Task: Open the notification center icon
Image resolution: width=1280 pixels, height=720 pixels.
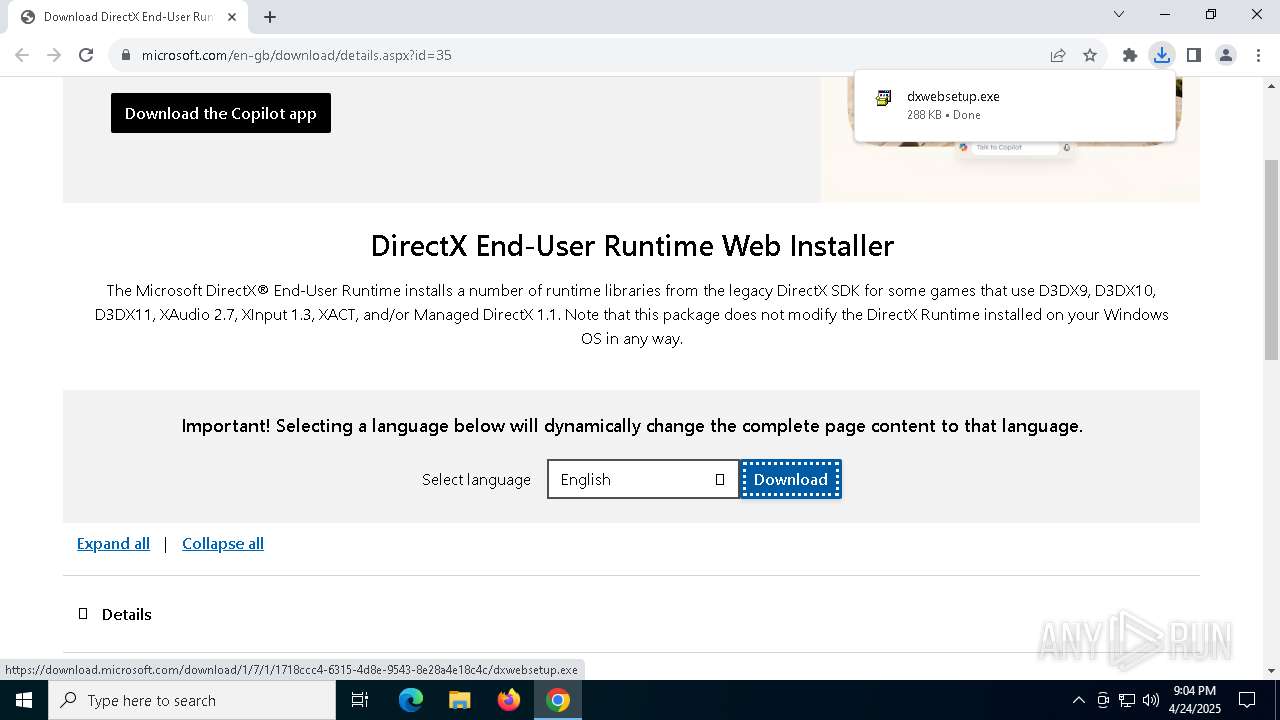Action: tap(1247, 700)
